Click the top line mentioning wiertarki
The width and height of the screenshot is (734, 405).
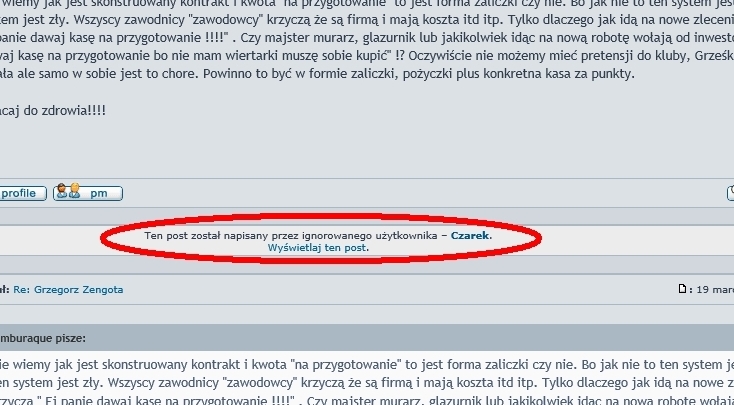click(367, 56)
